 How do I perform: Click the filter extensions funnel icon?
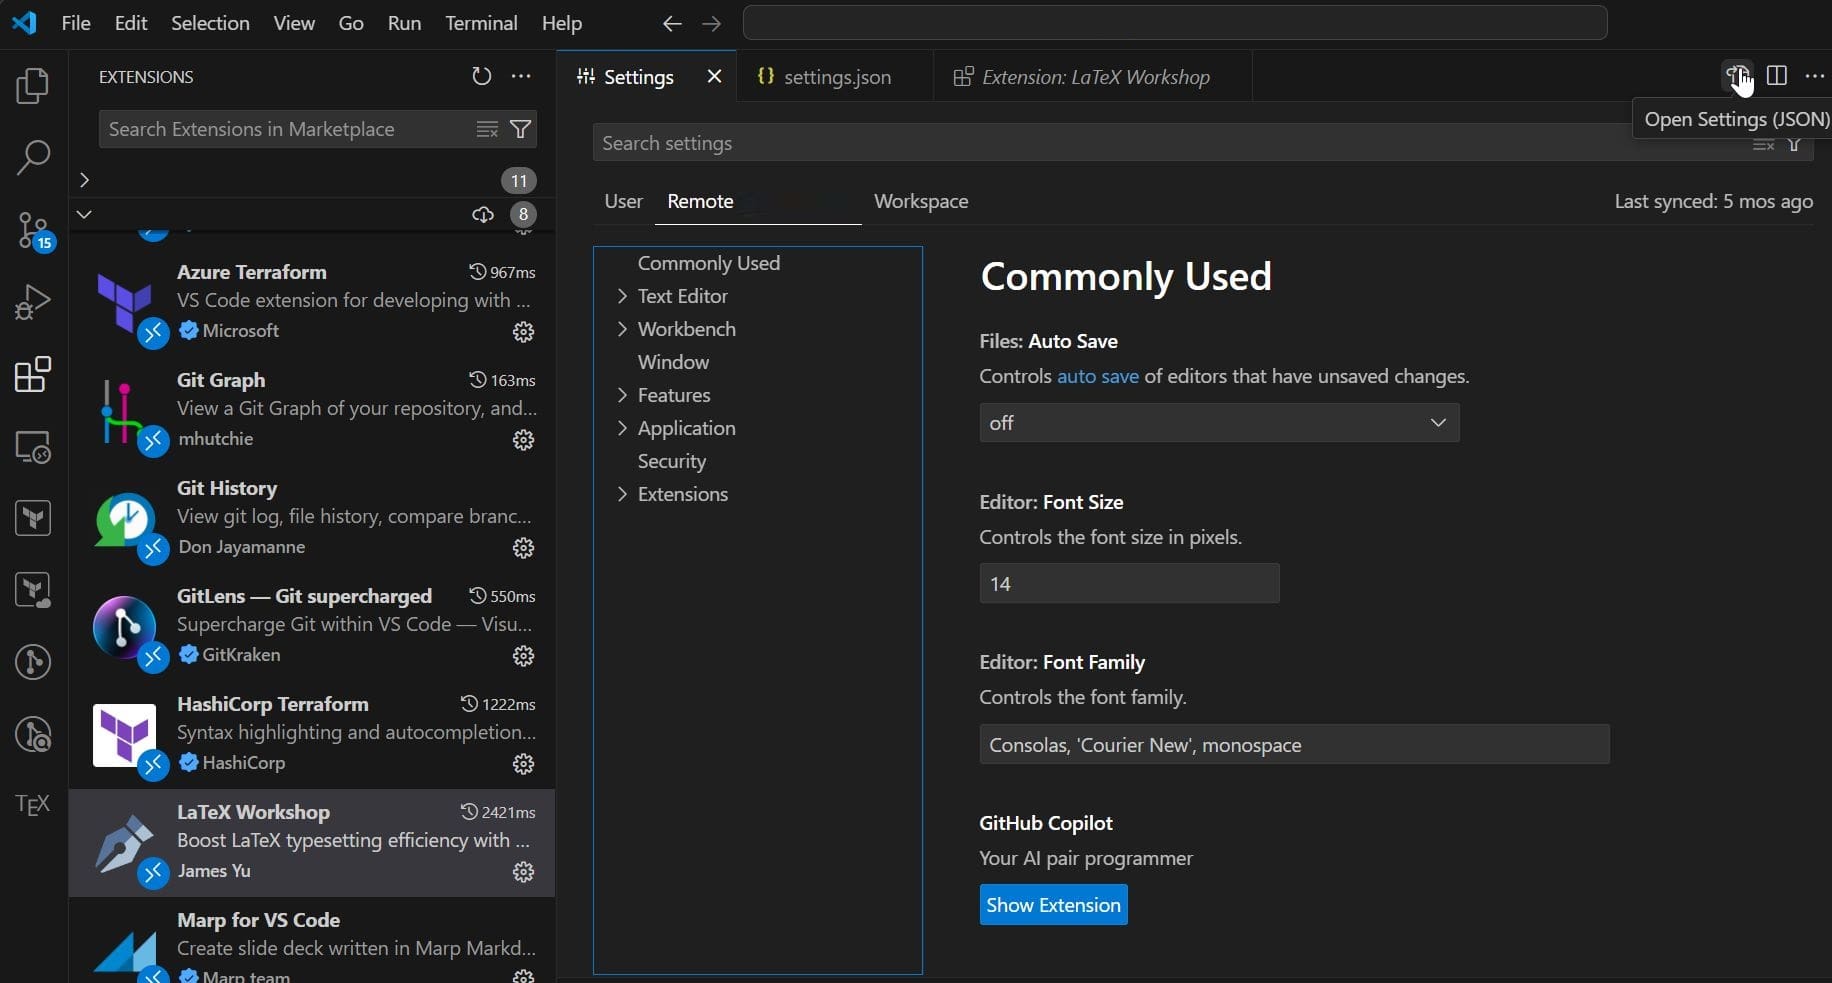(x=521, y=129)
